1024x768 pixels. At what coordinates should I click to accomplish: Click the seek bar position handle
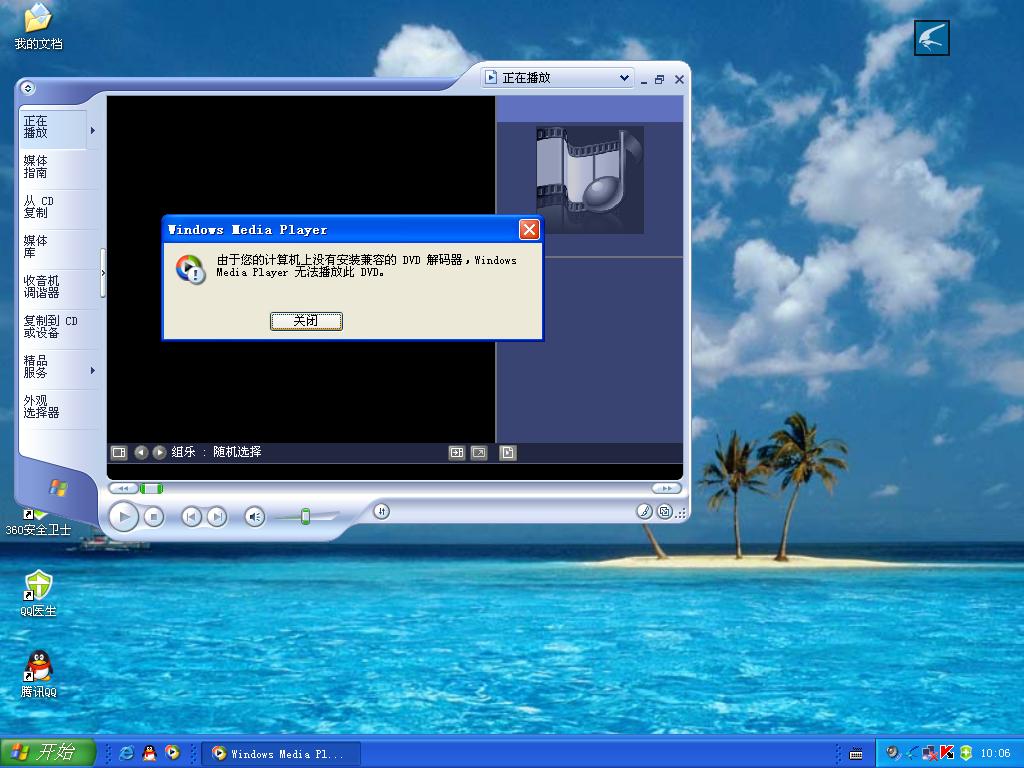(151, 488)
